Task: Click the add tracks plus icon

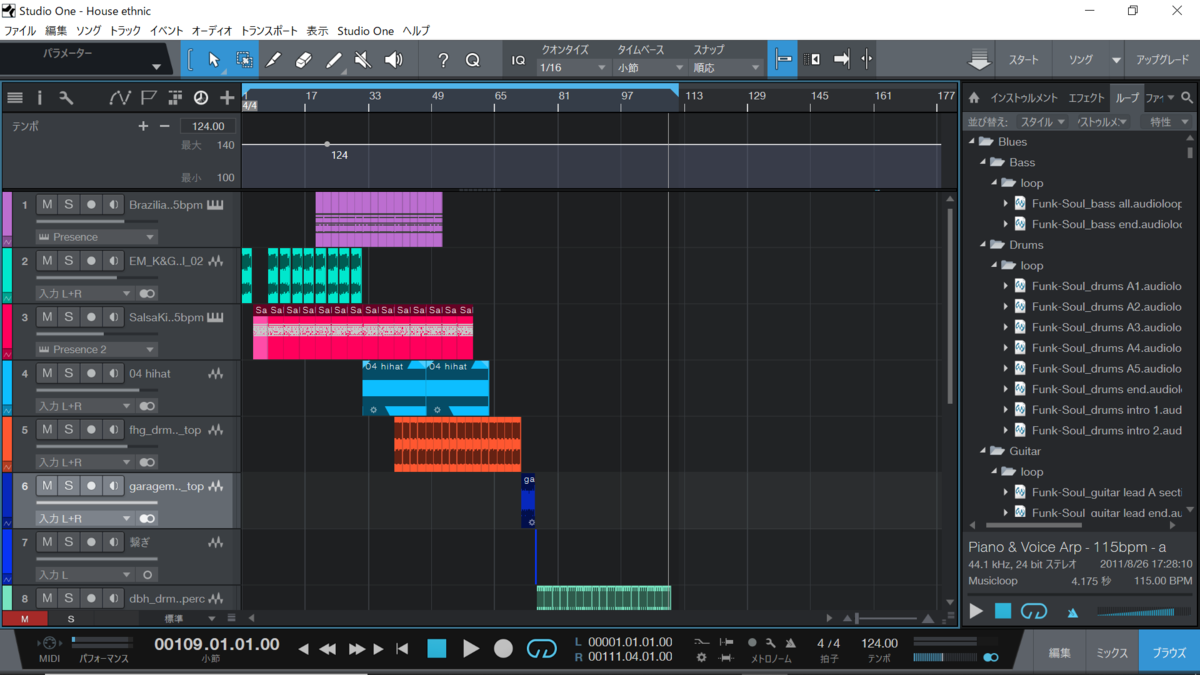Action: pyautogui.click(x=227, y=98)
